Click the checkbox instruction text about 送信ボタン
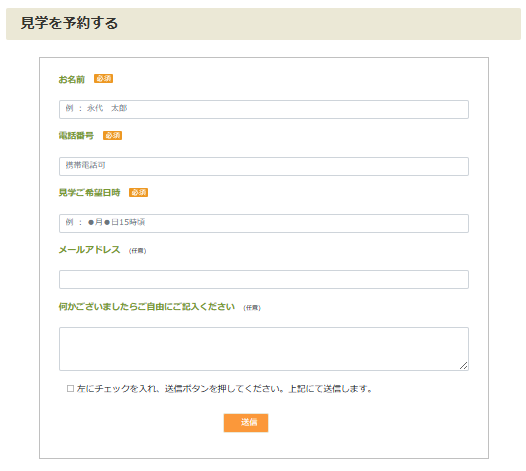This screenshot has height=471, width=526. (x=224, y=389)
